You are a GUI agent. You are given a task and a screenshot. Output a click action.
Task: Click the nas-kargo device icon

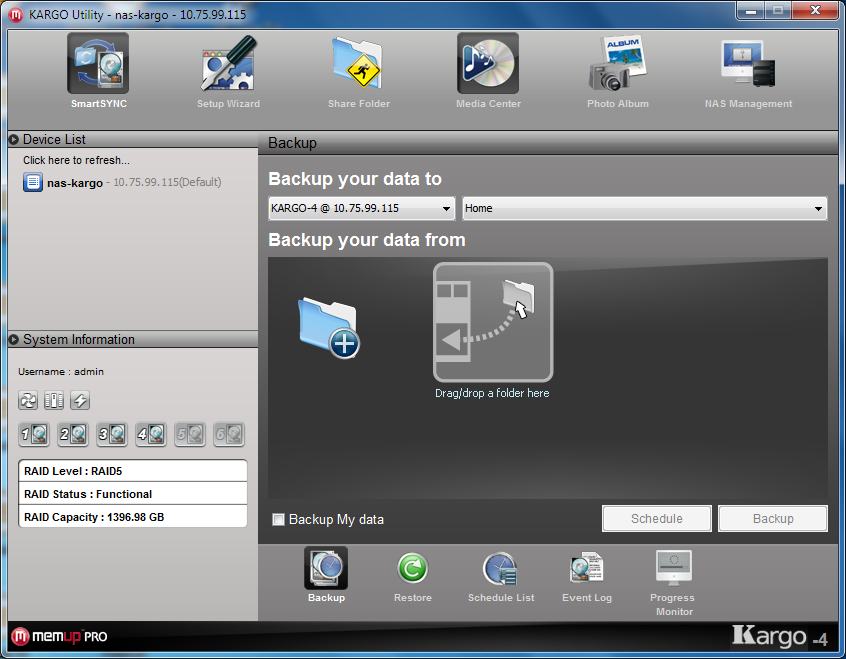tap(33, 182)
